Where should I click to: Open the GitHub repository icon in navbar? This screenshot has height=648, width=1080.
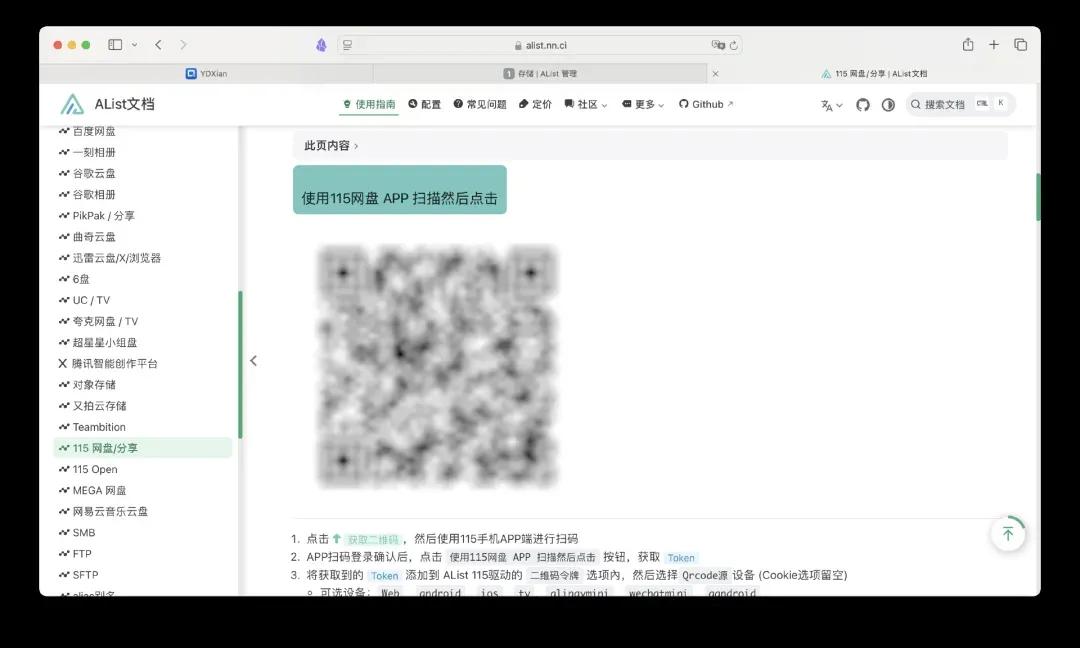862,105
